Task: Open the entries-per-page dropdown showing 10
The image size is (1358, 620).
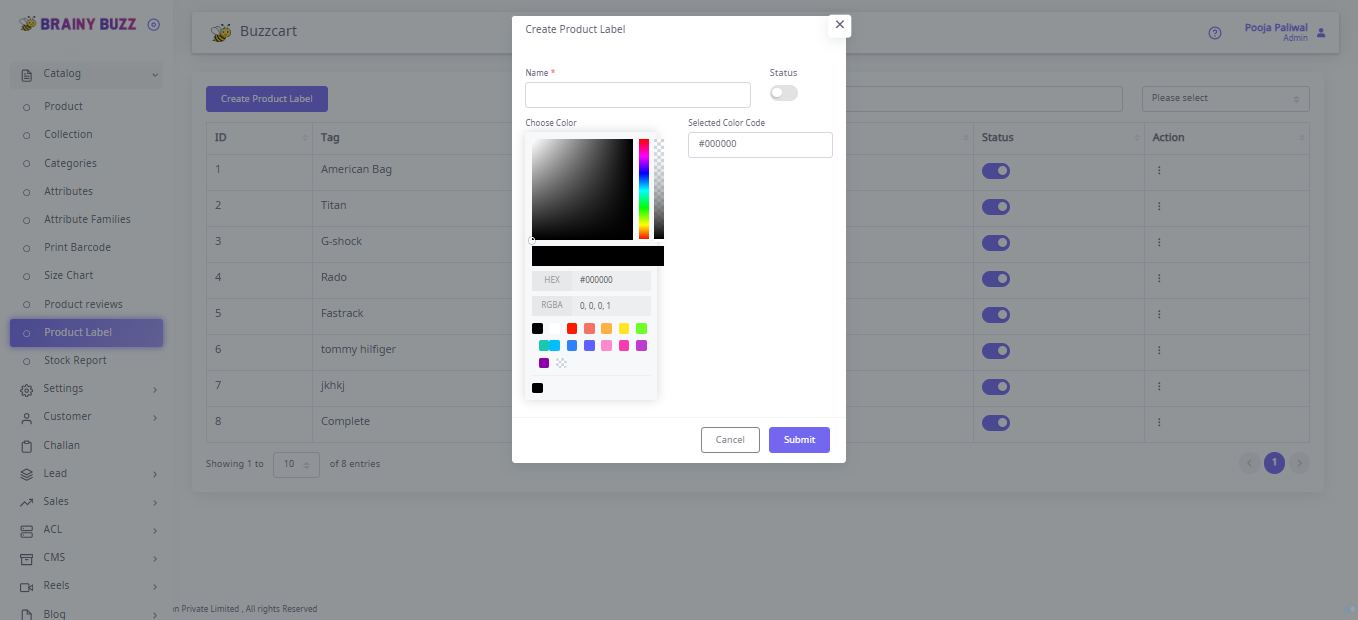Action: click(x=296, y=464)
